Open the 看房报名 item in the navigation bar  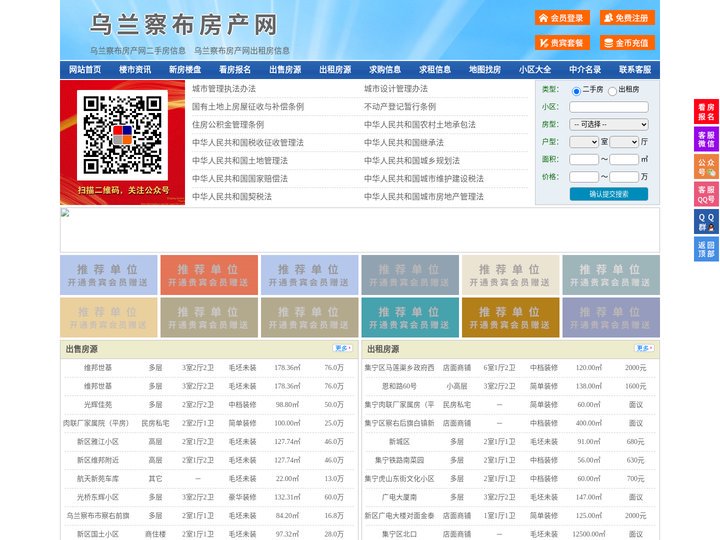(x=235, y=70)
